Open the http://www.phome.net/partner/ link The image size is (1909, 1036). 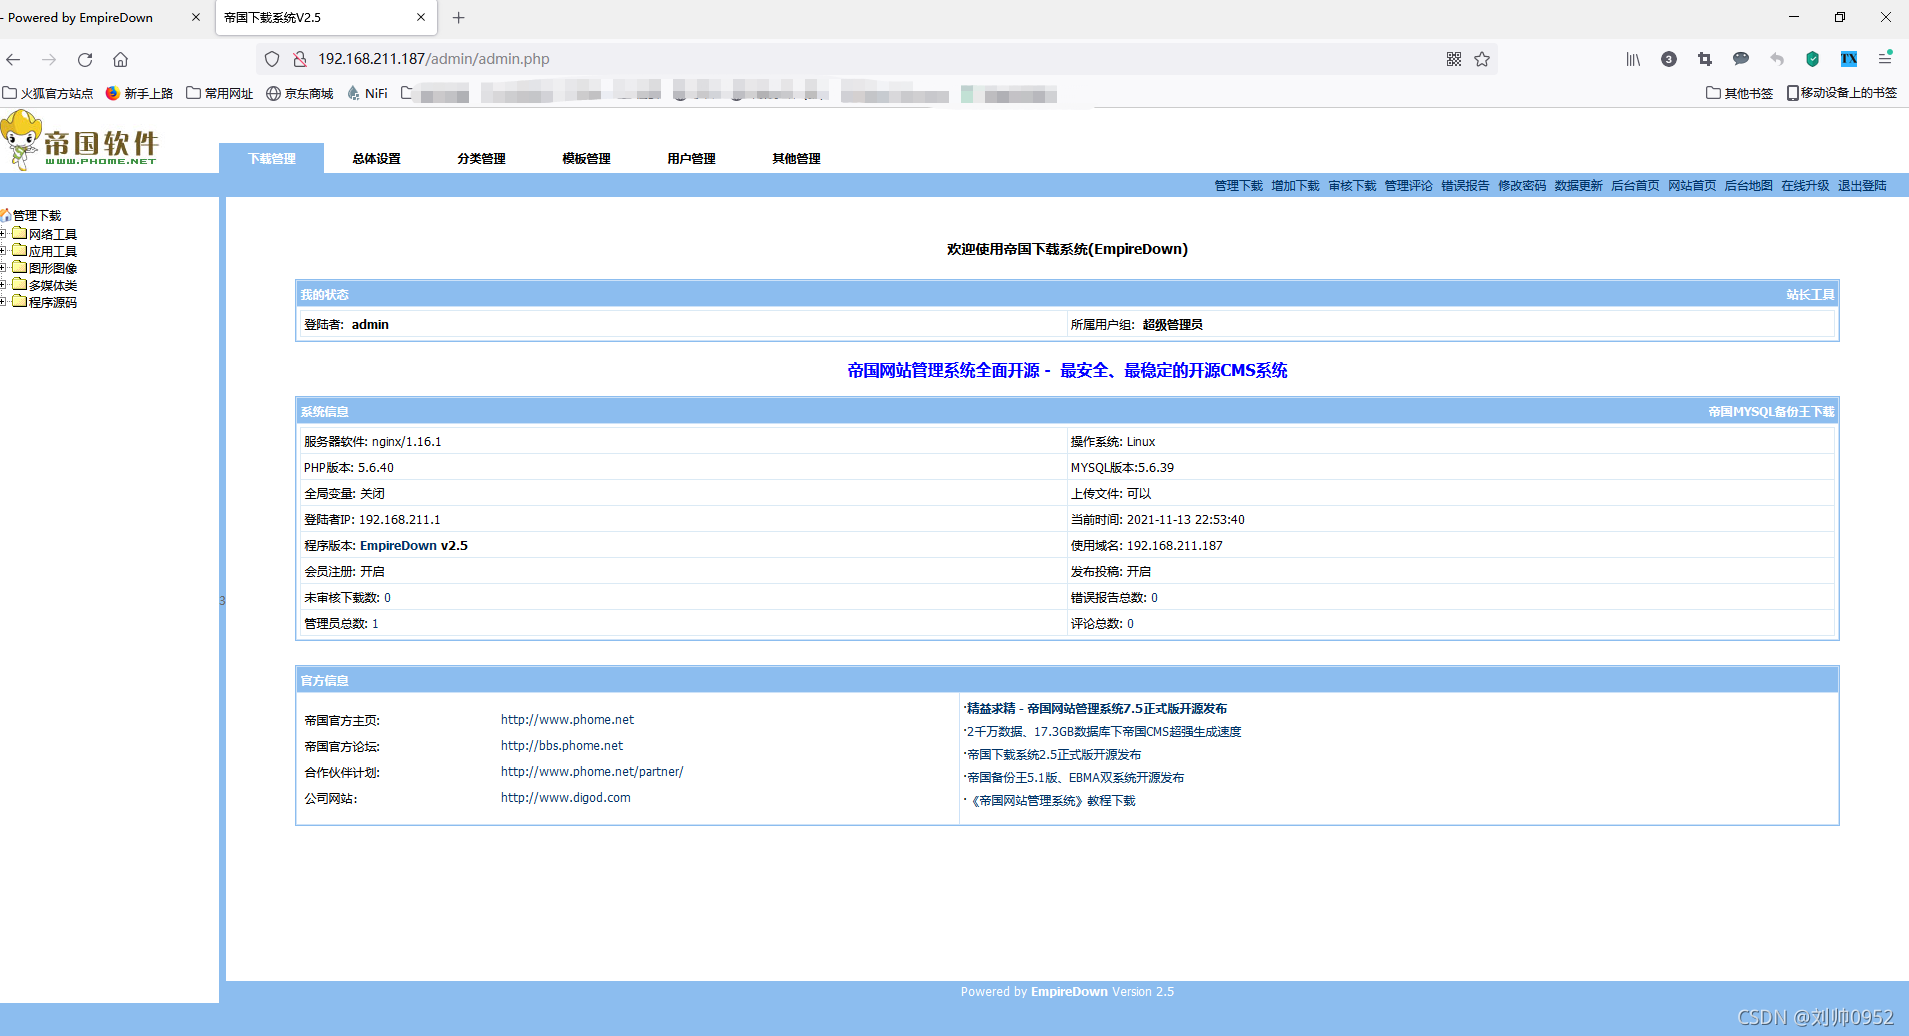[x=592, y=772]
